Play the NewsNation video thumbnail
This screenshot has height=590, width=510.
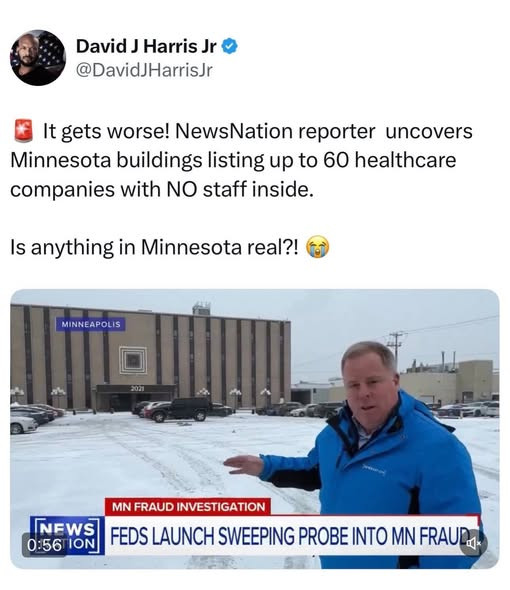pos(255,429)
